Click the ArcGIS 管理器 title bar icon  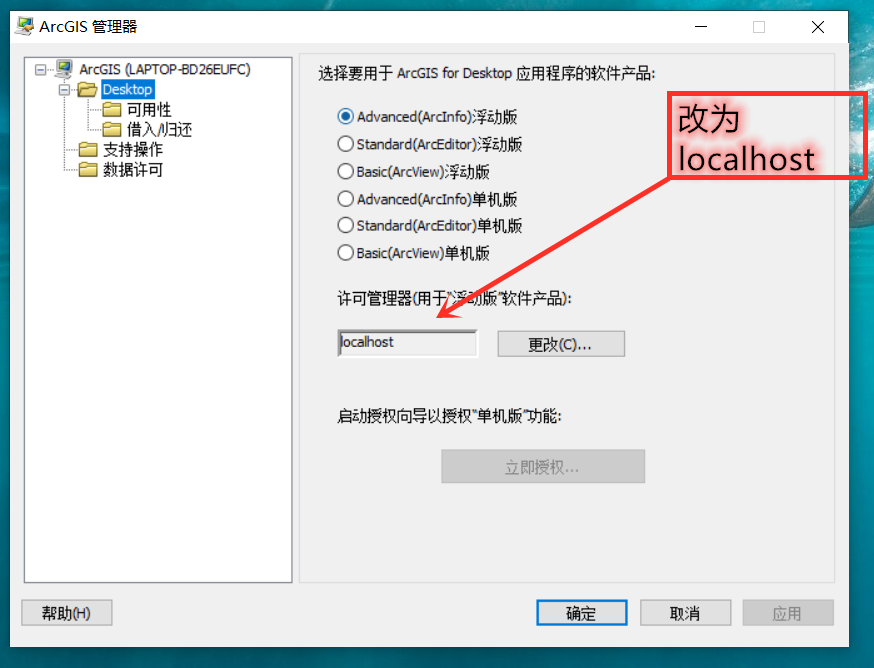pyautogui.click(x=24, y=26)
